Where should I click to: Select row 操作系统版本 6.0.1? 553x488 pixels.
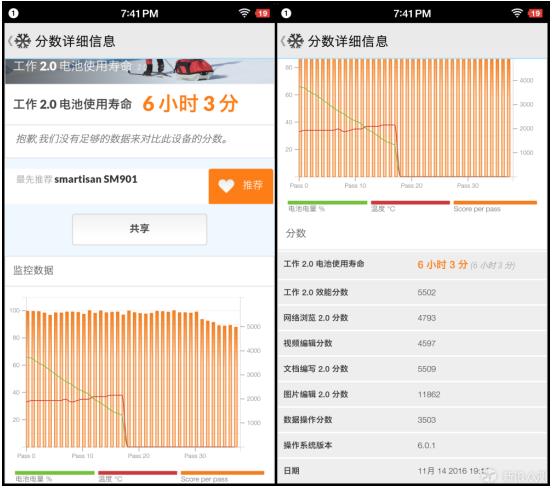click(412, 445)
